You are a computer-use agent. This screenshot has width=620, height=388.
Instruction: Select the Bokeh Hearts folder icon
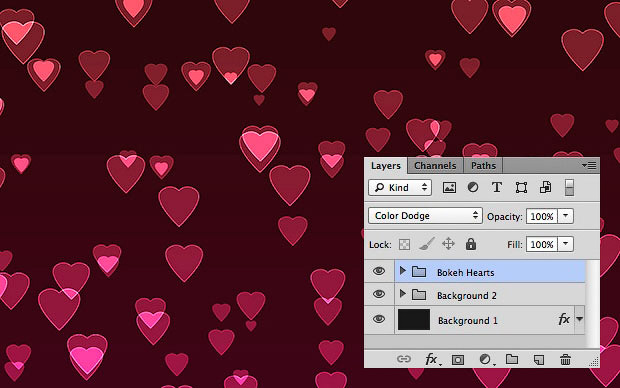pos(419,272)
